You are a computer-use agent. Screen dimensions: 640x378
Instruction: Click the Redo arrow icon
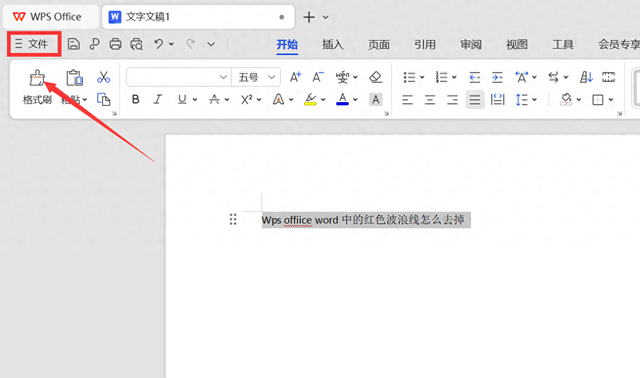(190, 44)
